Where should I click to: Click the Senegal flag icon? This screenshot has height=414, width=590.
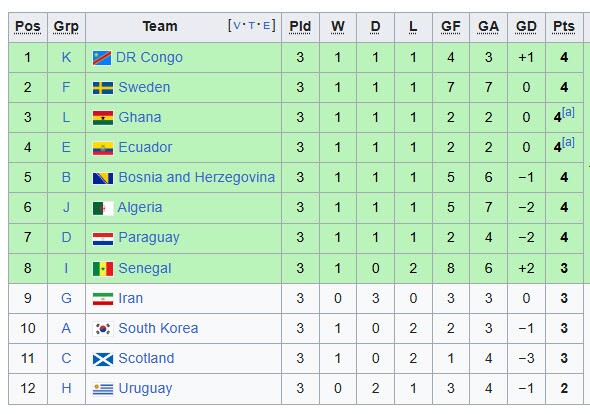103,269
